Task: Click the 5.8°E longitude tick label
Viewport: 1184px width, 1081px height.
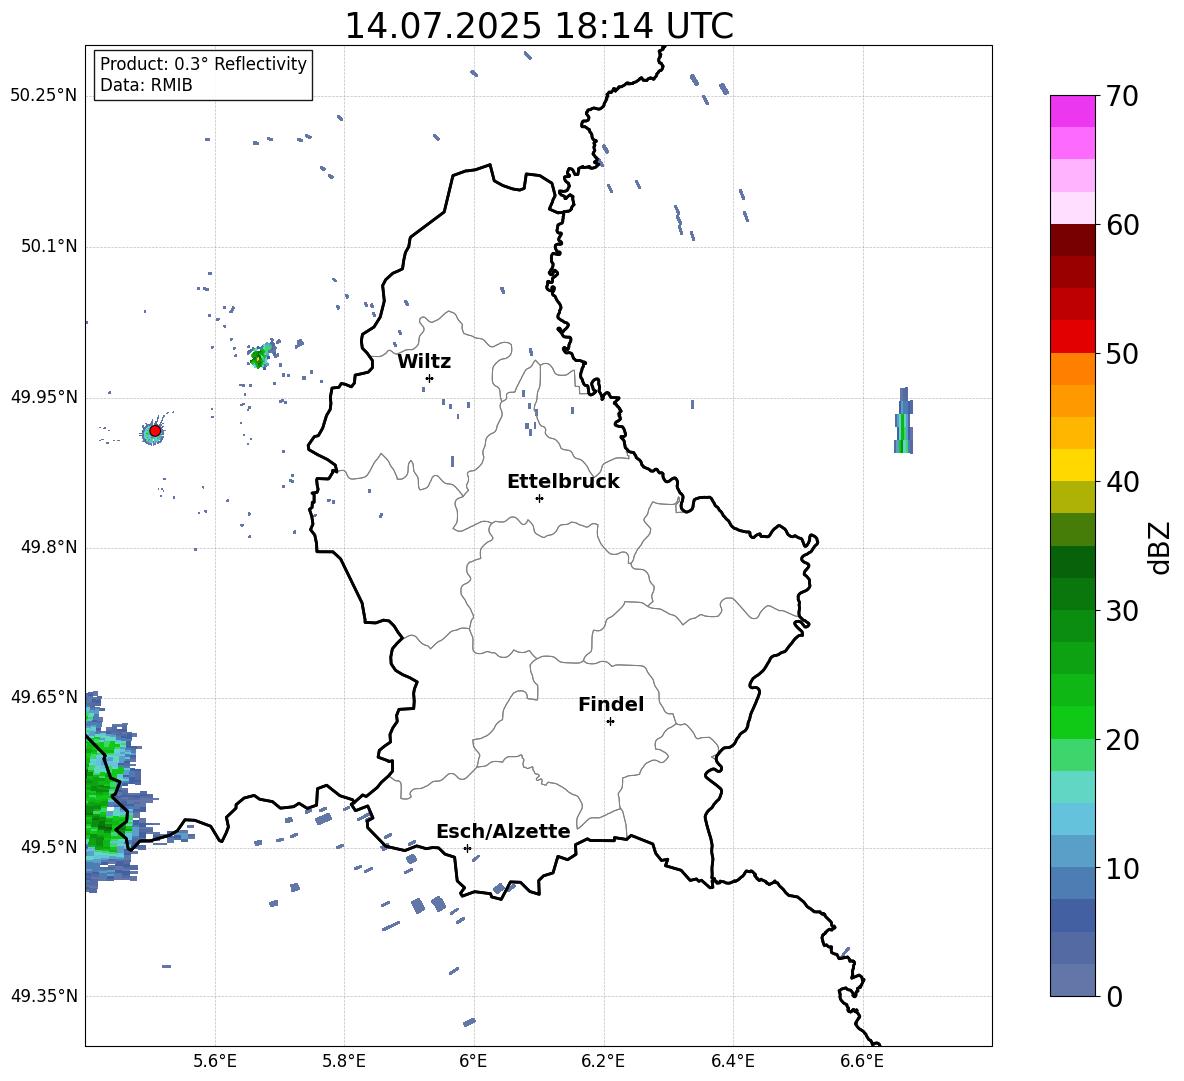Action: tap(344, 1061)
